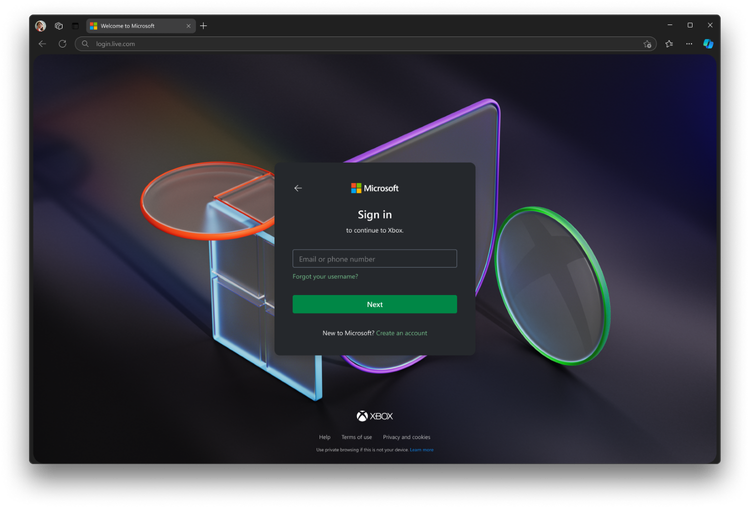
Task: Open Learn more about private browsing
Action: click(422, 450)
